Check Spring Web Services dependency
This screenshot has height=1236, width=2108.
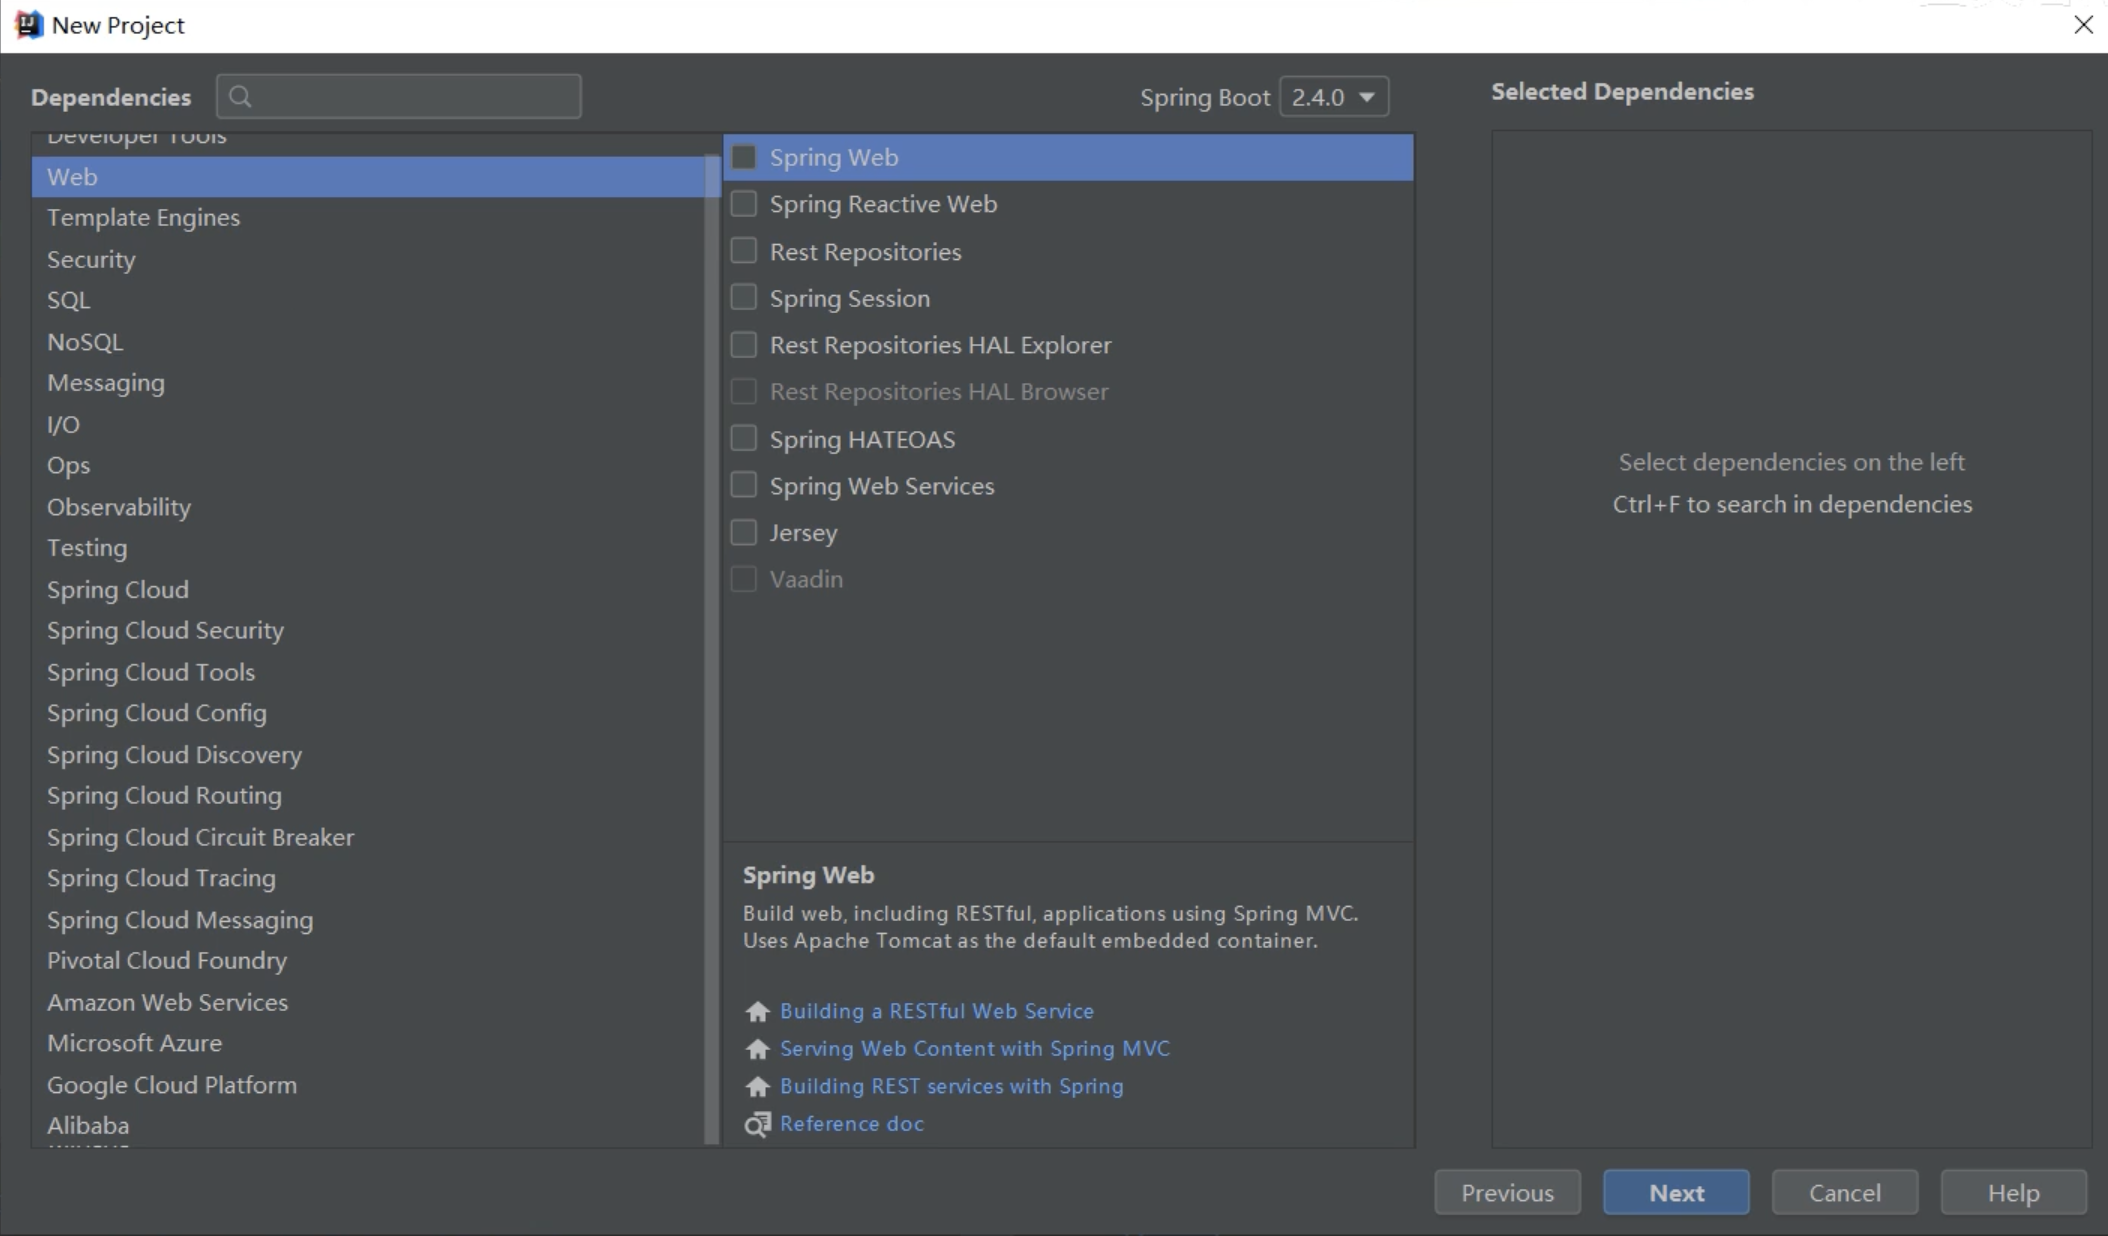tap(744, 486)
